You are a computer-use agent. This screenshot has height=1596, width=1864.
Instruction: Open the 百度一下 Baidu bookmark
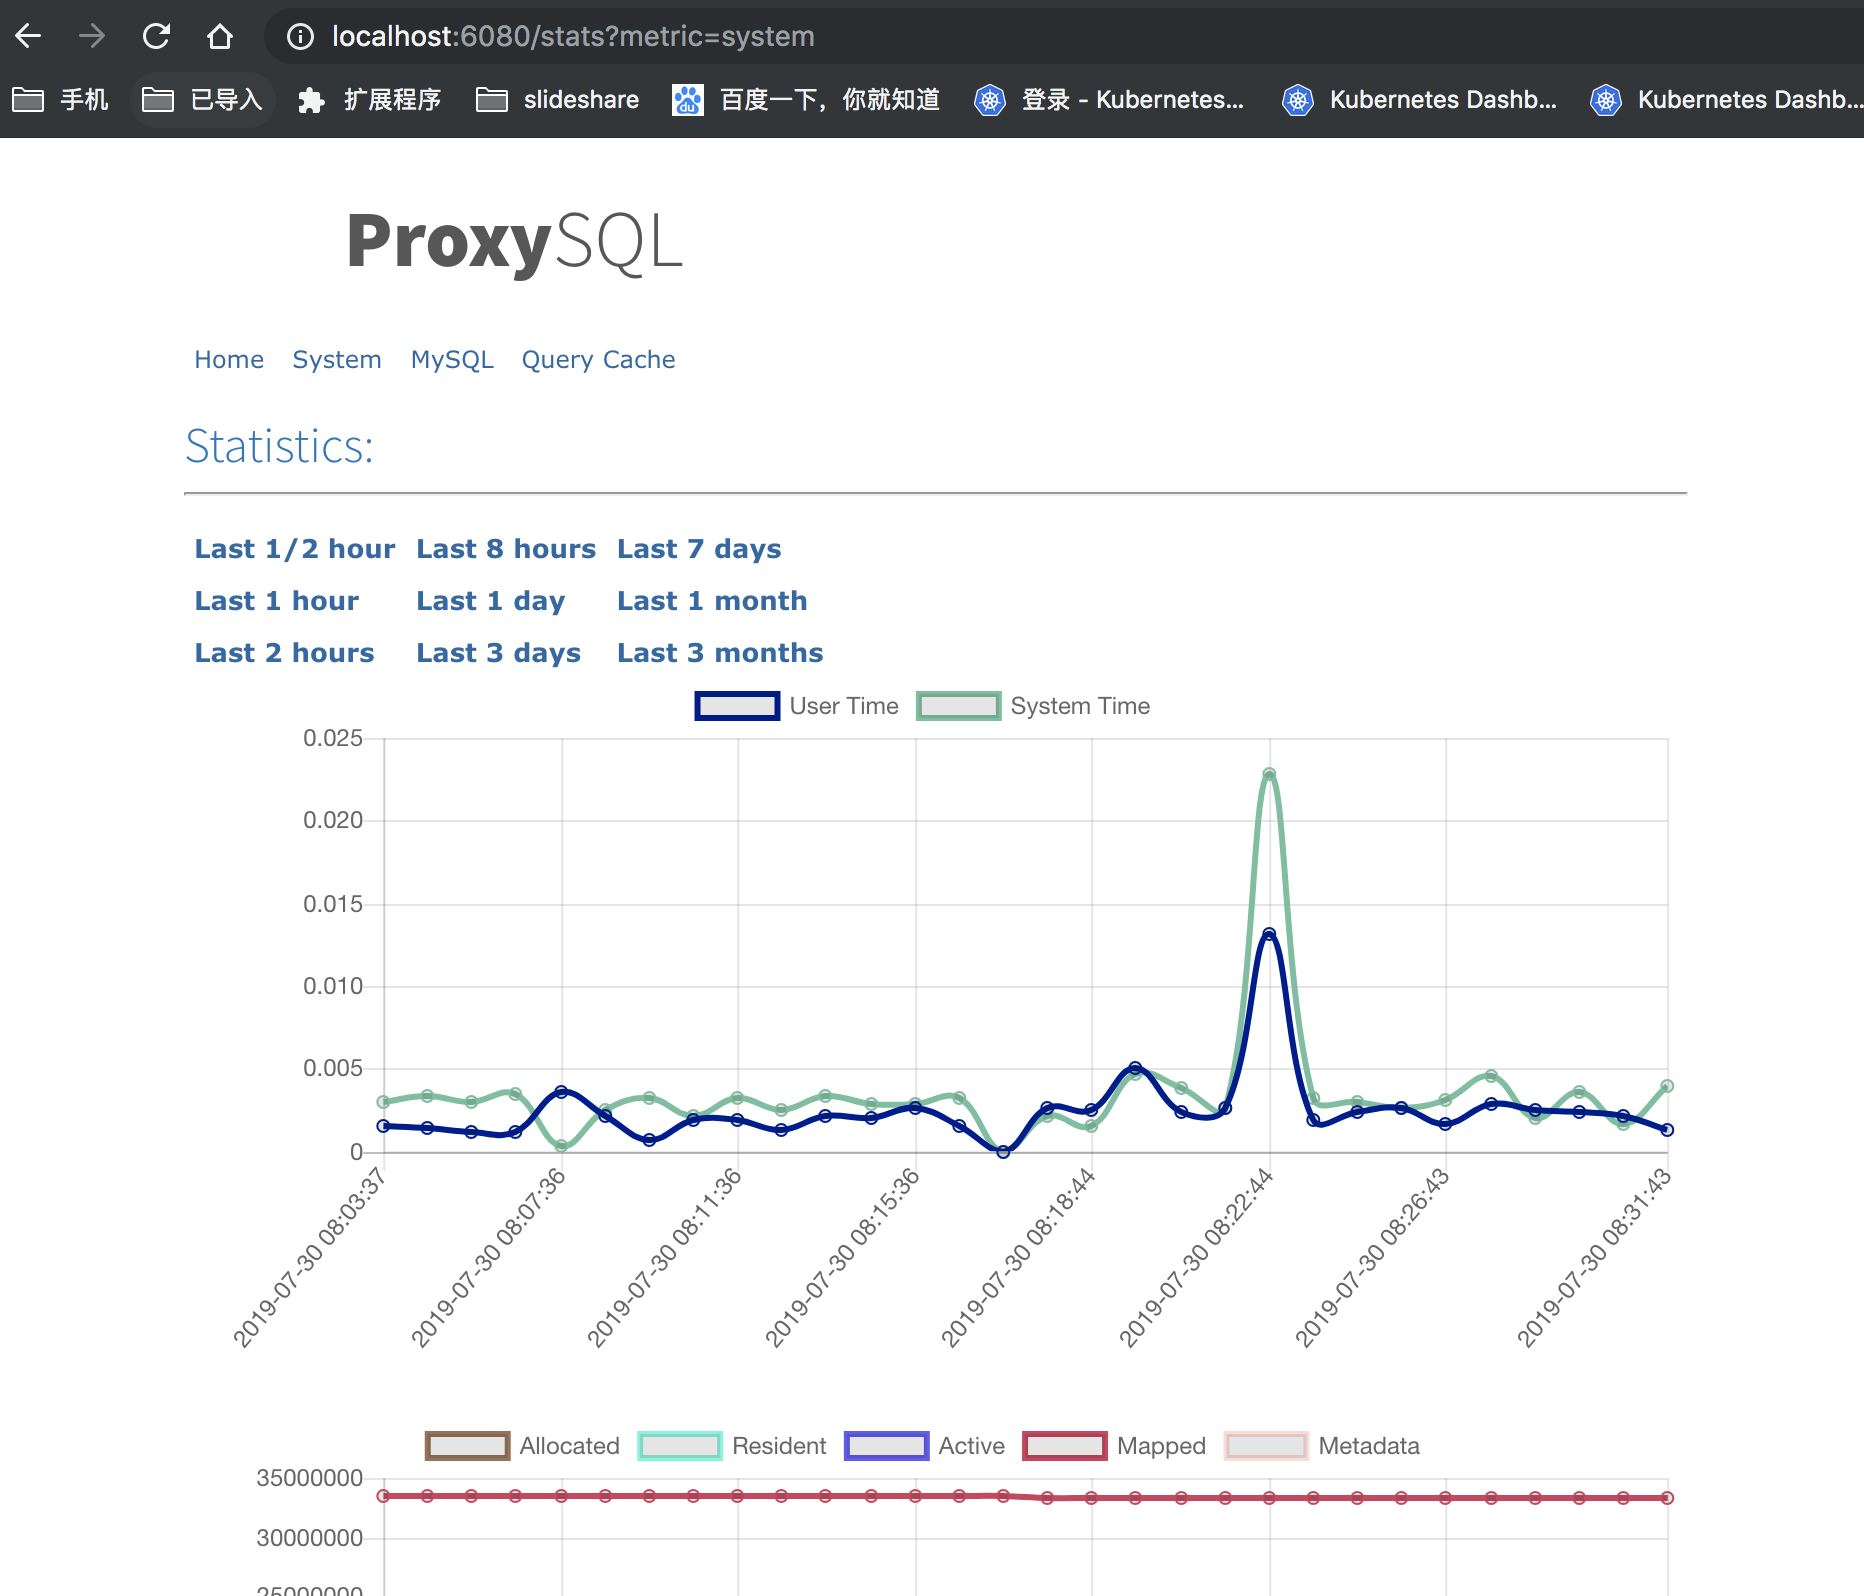806,100
